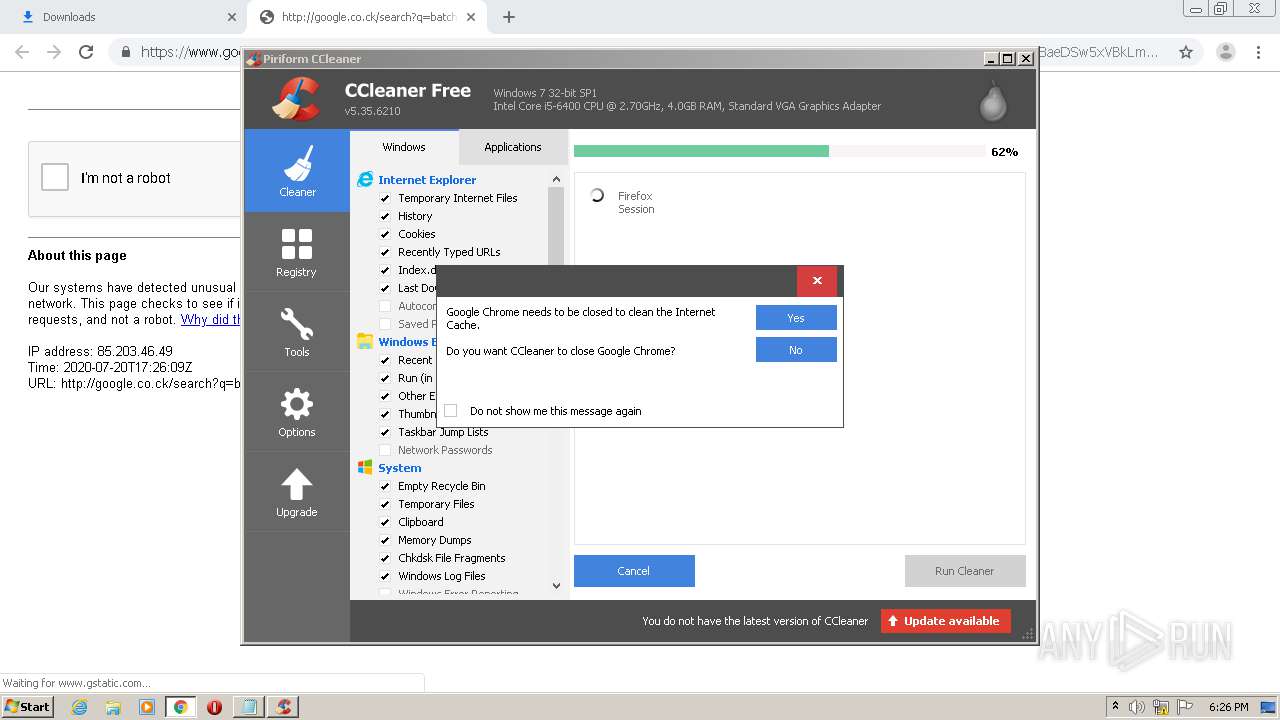
Task: Click the Run Cleaner button
Action: point(965,571)
